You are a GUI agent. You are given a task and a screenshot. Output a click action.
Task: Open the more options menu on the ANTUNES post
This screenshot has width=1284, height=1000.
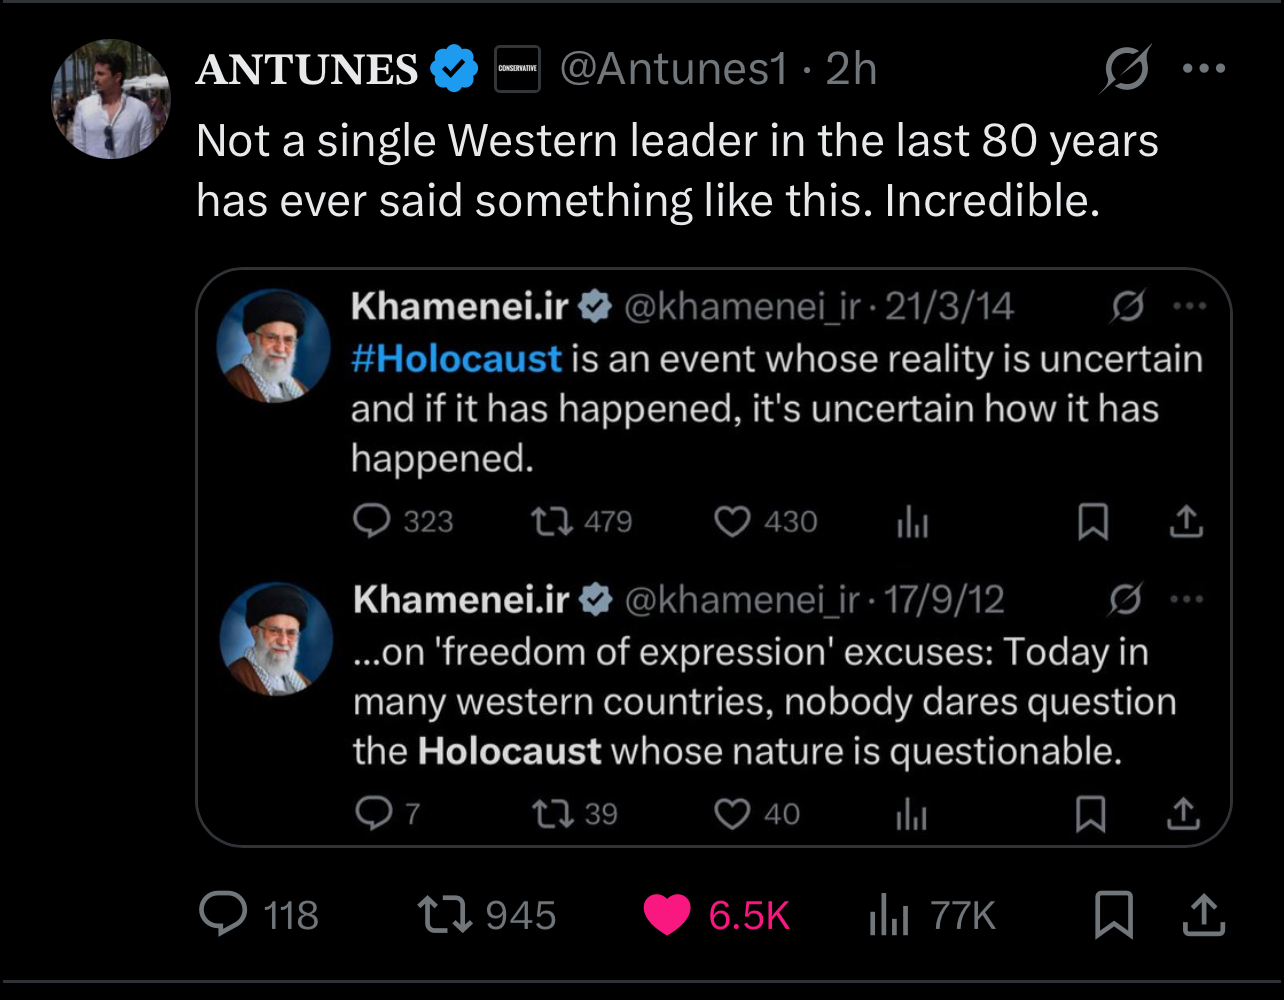pos(1203,69)
